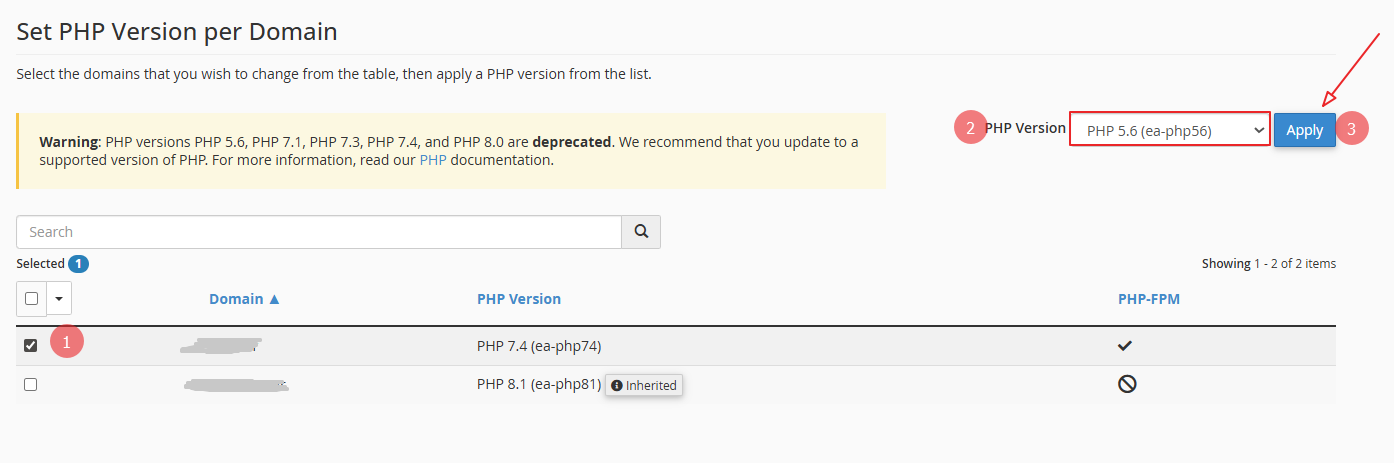The image size is (1394, 463).
Task: Sort by the PHP Version column header
Action: [x=518, y=299]
